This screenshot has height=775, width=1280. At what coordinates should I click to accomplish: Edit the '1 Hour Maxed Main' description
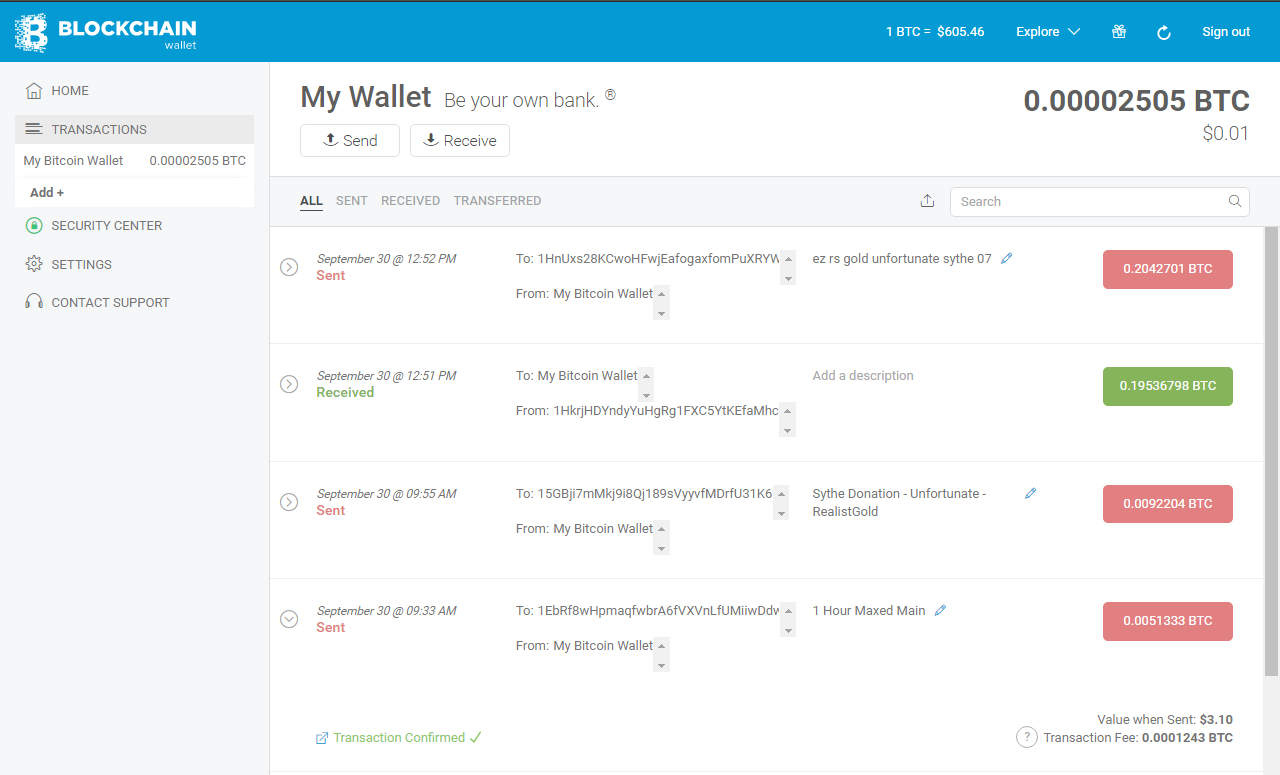click(x=940, y=610)
